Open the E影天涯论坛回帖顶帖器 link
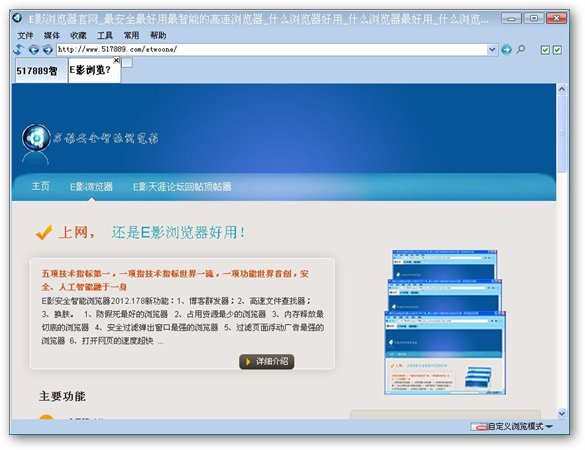 182,187
